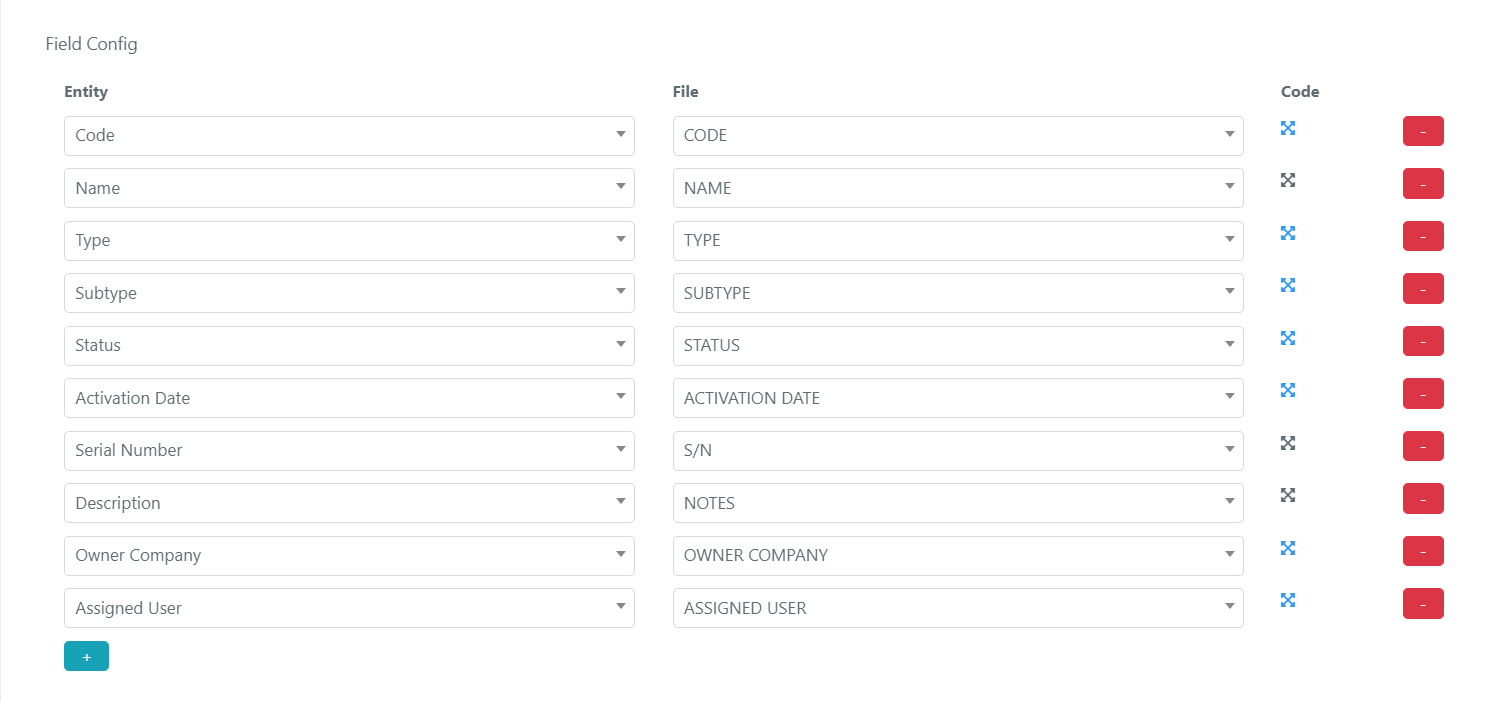
Task: Add a new field mapping row
Action: [x=86, y=656]
